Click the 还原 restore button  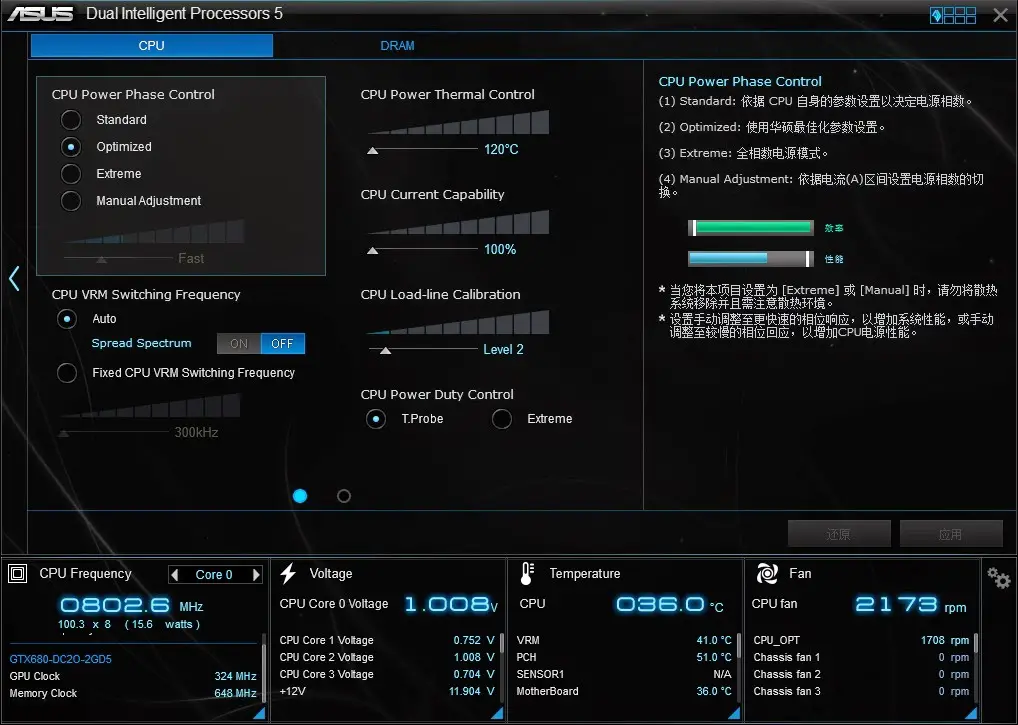(839, 534)
